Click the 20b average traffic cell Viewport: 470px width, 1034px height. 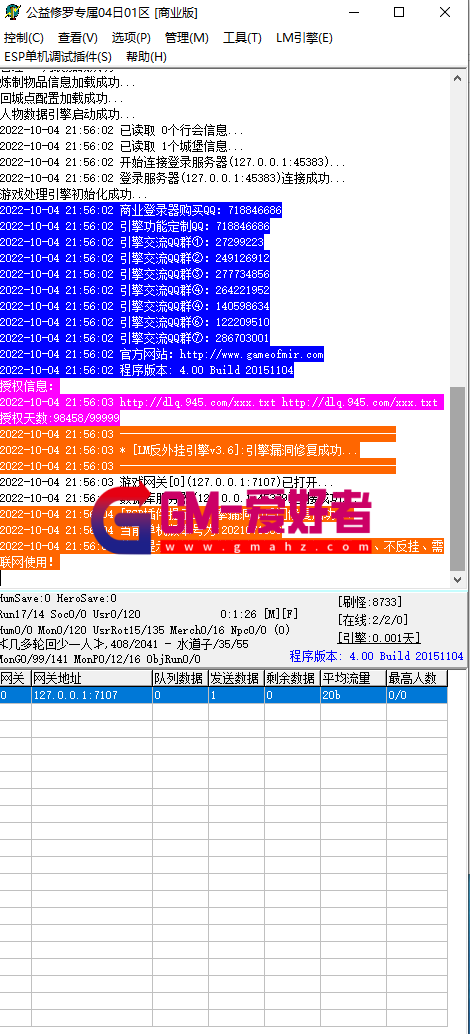pyautogui.click(x=353, y=695)
